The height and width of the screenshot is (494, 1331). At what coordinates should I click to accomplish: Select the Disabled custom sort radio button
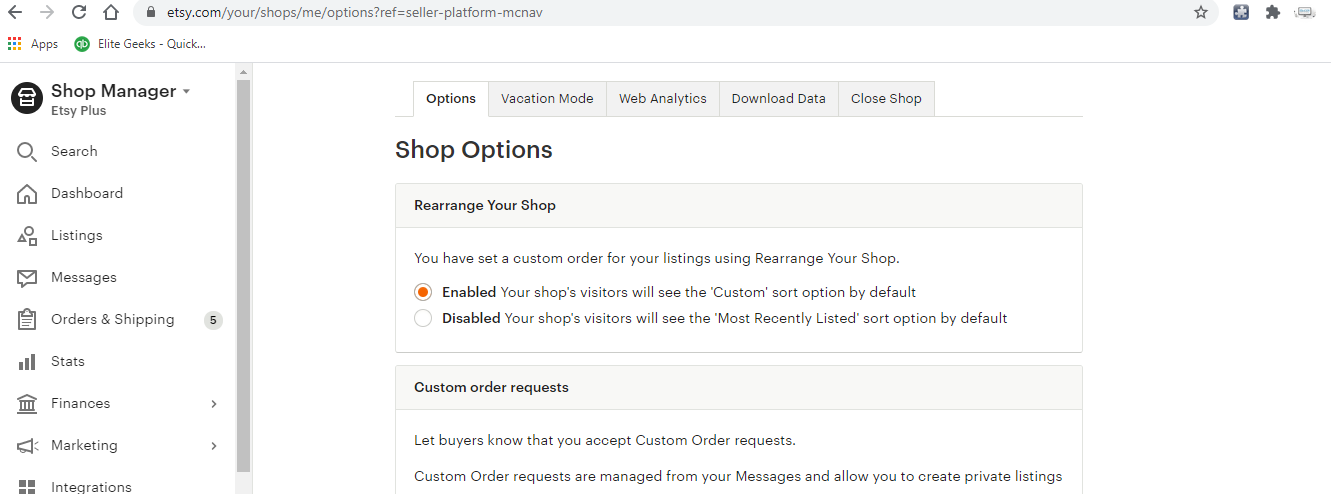(x=423, y=318)
